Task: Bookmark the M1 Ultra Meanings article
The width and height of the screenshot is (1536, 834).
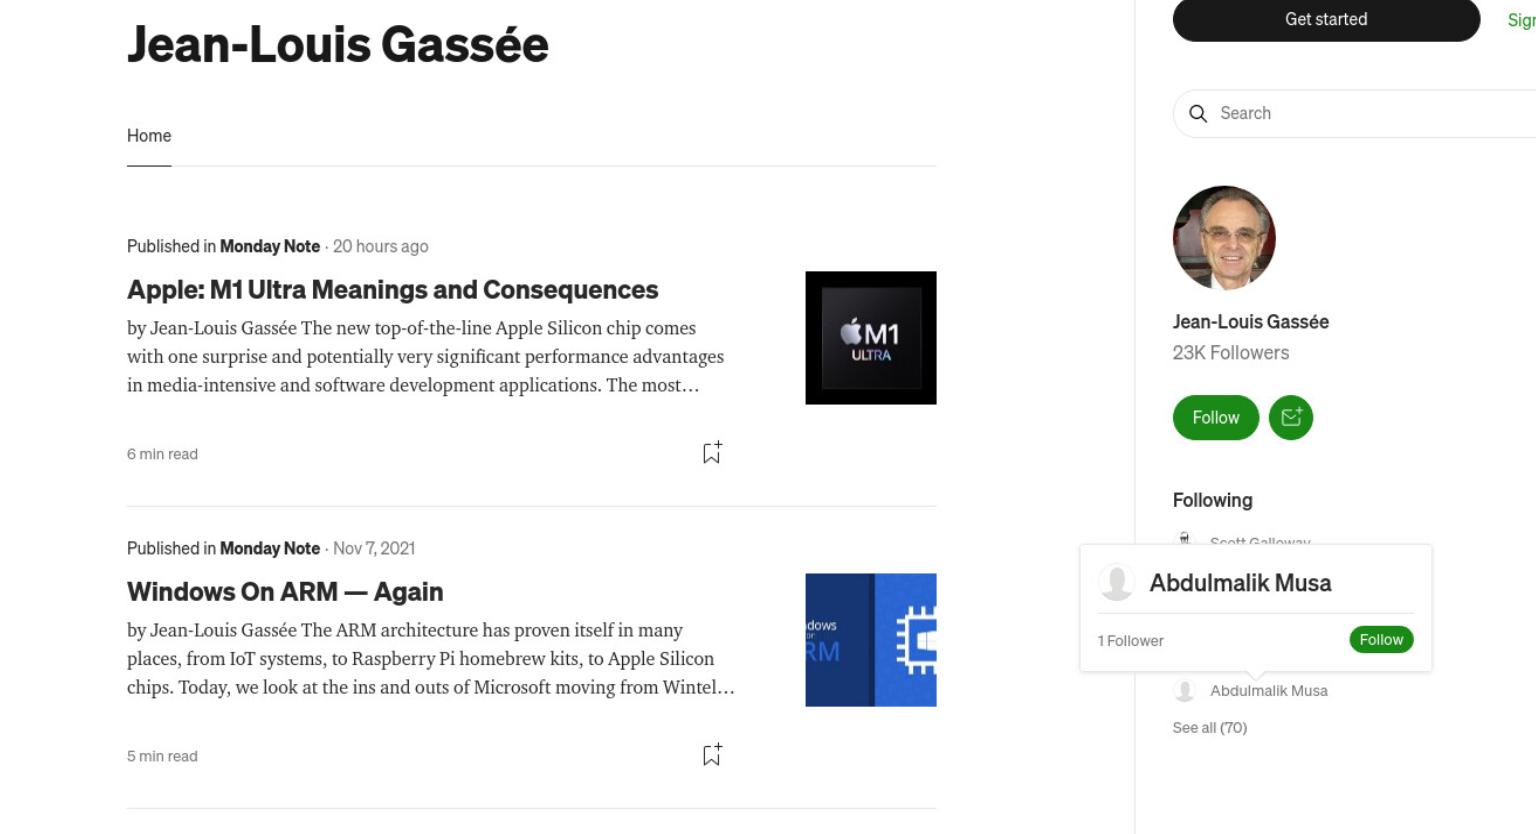Action: [x=712, y=453]
